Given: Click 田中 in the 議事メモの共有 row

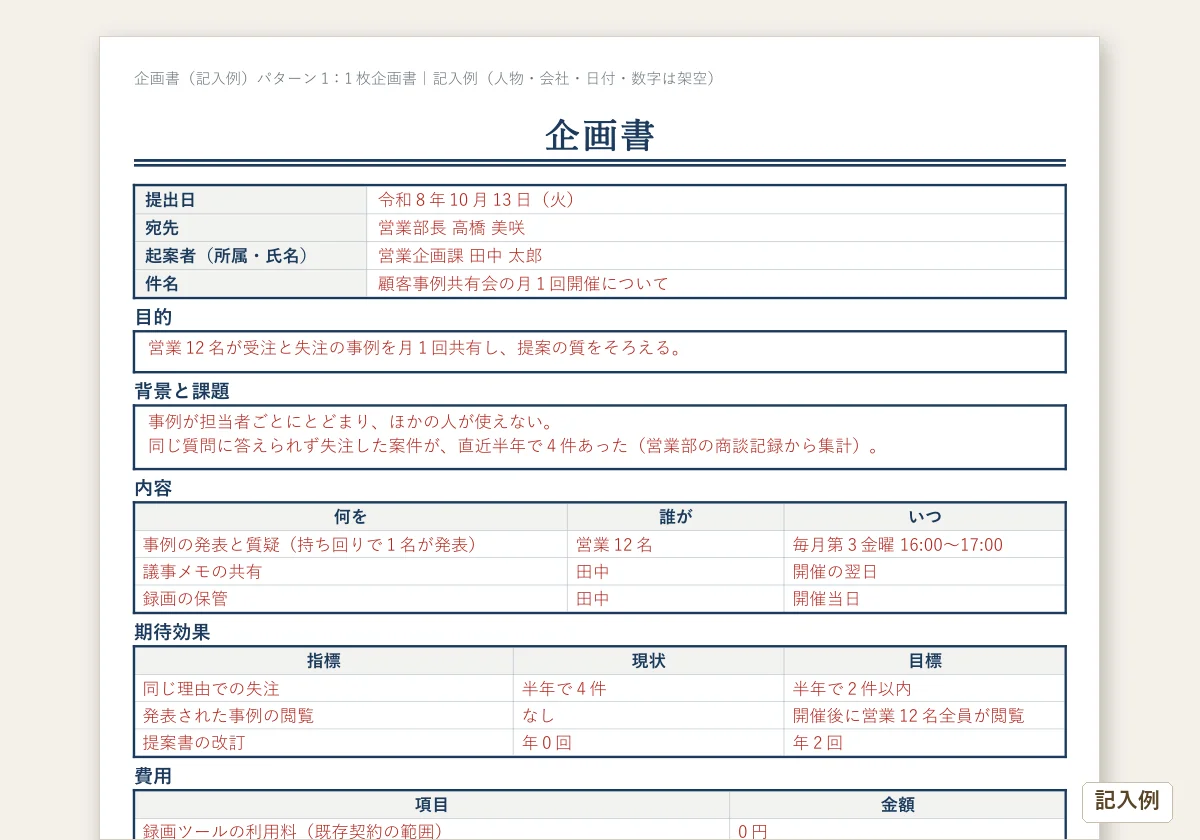Looking at the screenshot, I should click(x=676, y=572).
